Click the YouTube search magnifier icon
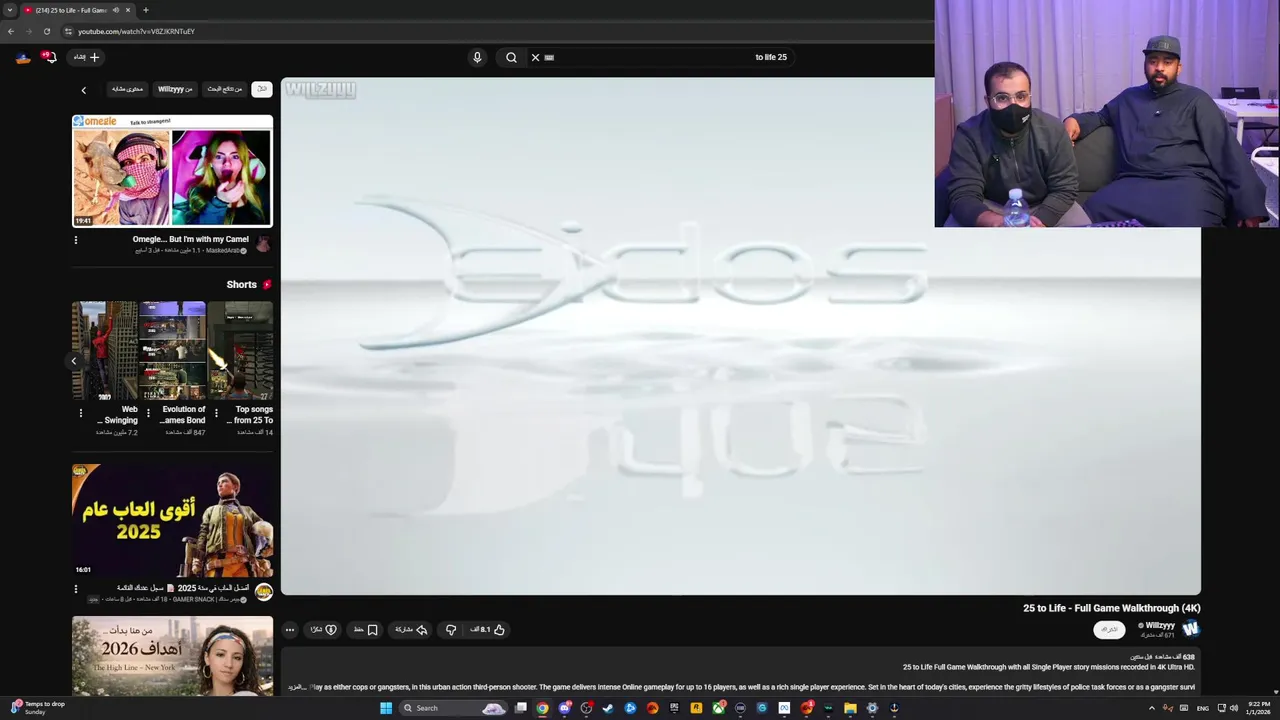 click(x=511, y=57)
